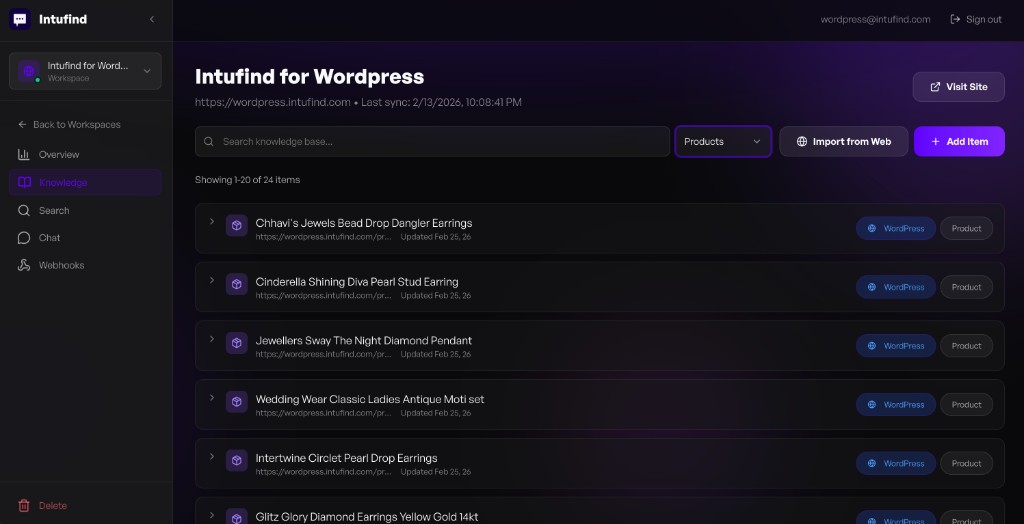The width and height of the screenshot is (1024, 524).
Task: Focus the Search knowledge base field
Action: (432, 142)
